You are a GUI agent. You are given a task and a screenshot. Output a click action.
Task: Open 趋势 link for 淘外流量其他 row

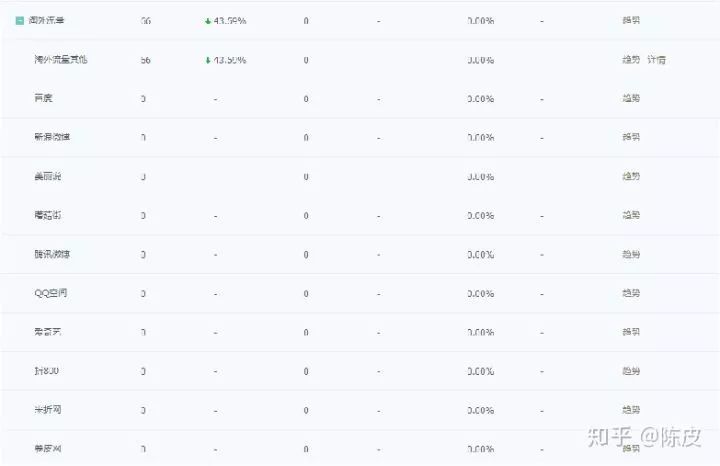(x=630, y=59)
